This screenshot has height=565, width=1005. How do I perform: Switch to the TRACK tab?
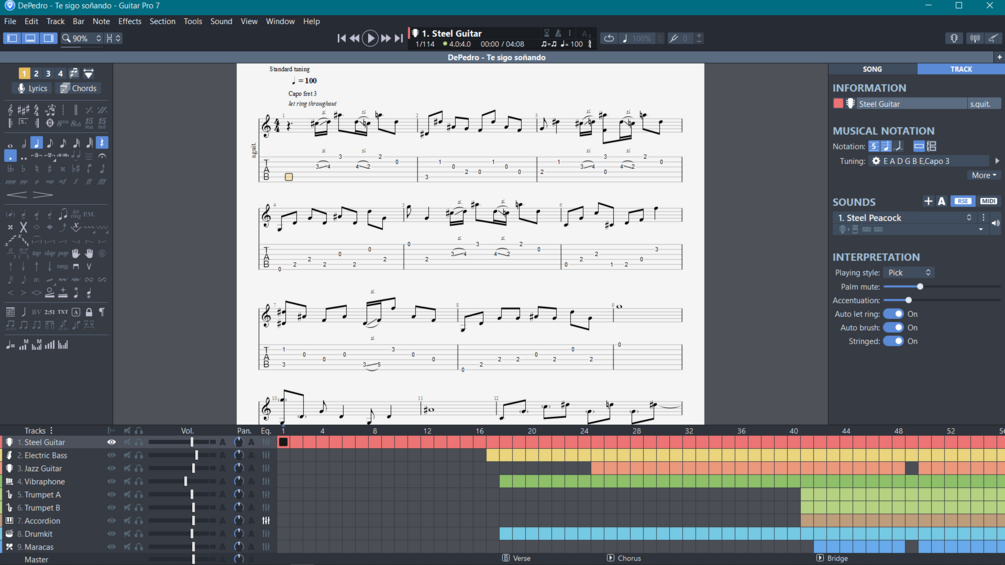pyautogui.click(x=961, y=69)
